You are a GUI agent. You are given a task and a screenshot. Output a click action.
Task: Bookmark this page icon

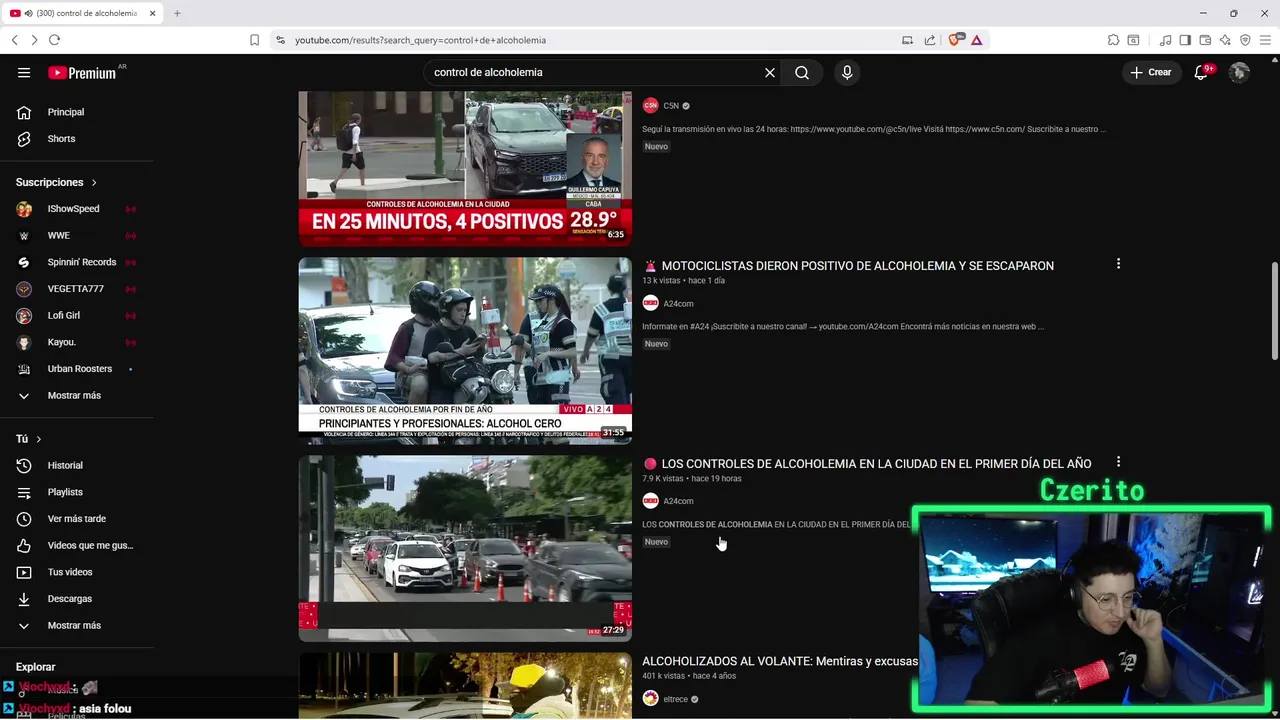click(254, 40)
